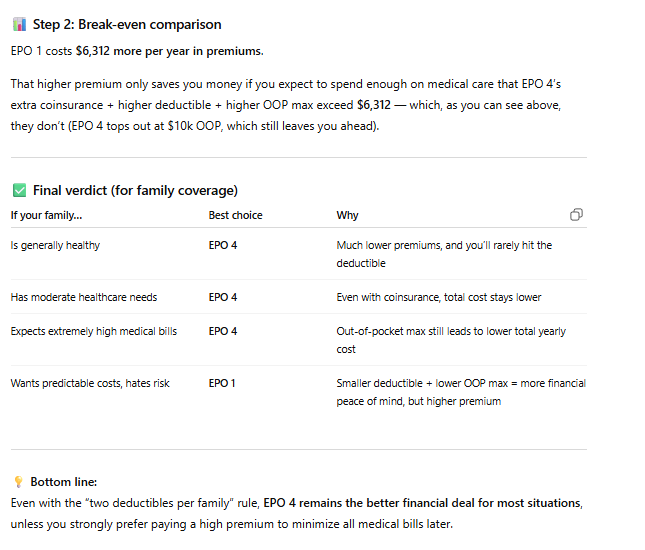Click the bold "$6,312 more per year" text
Screen dimensions: 645x550
click(x=169, y=51)
